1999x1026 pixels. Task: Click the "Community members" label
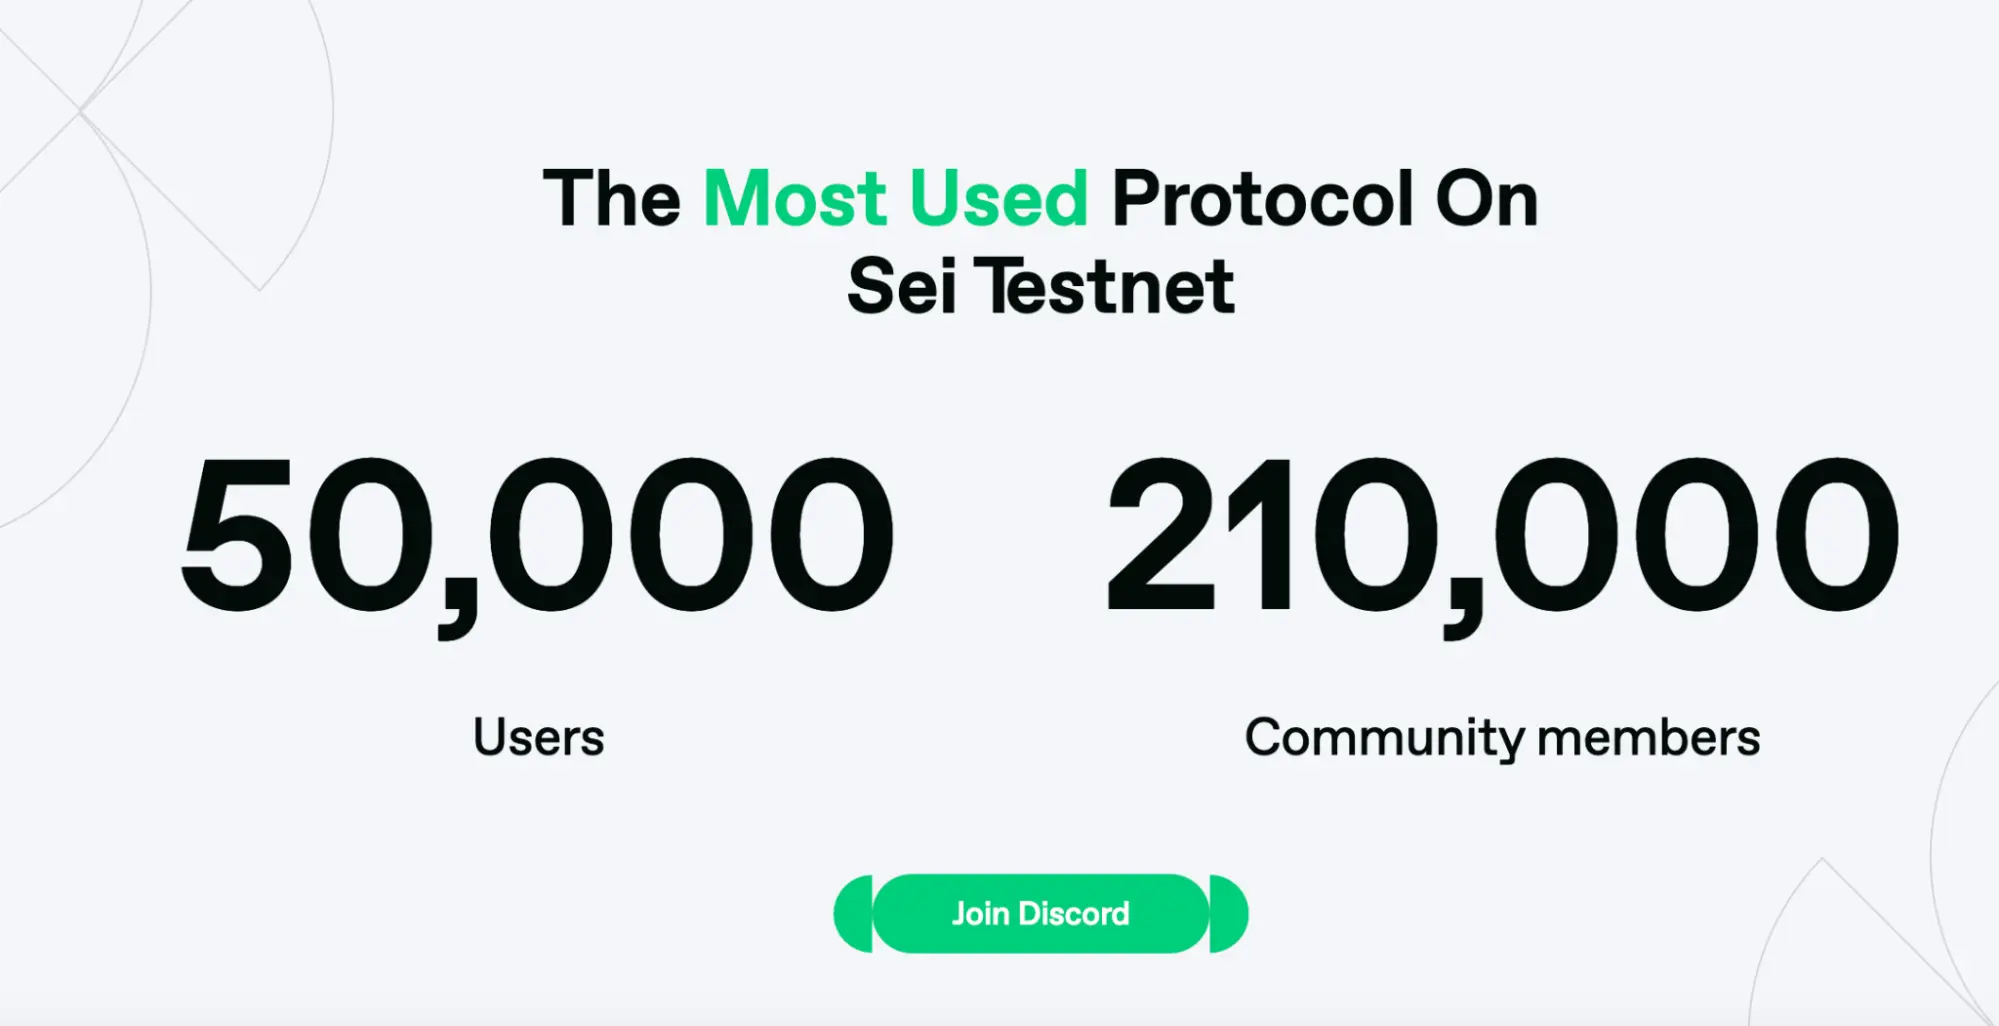click(x=1502, y=738)
